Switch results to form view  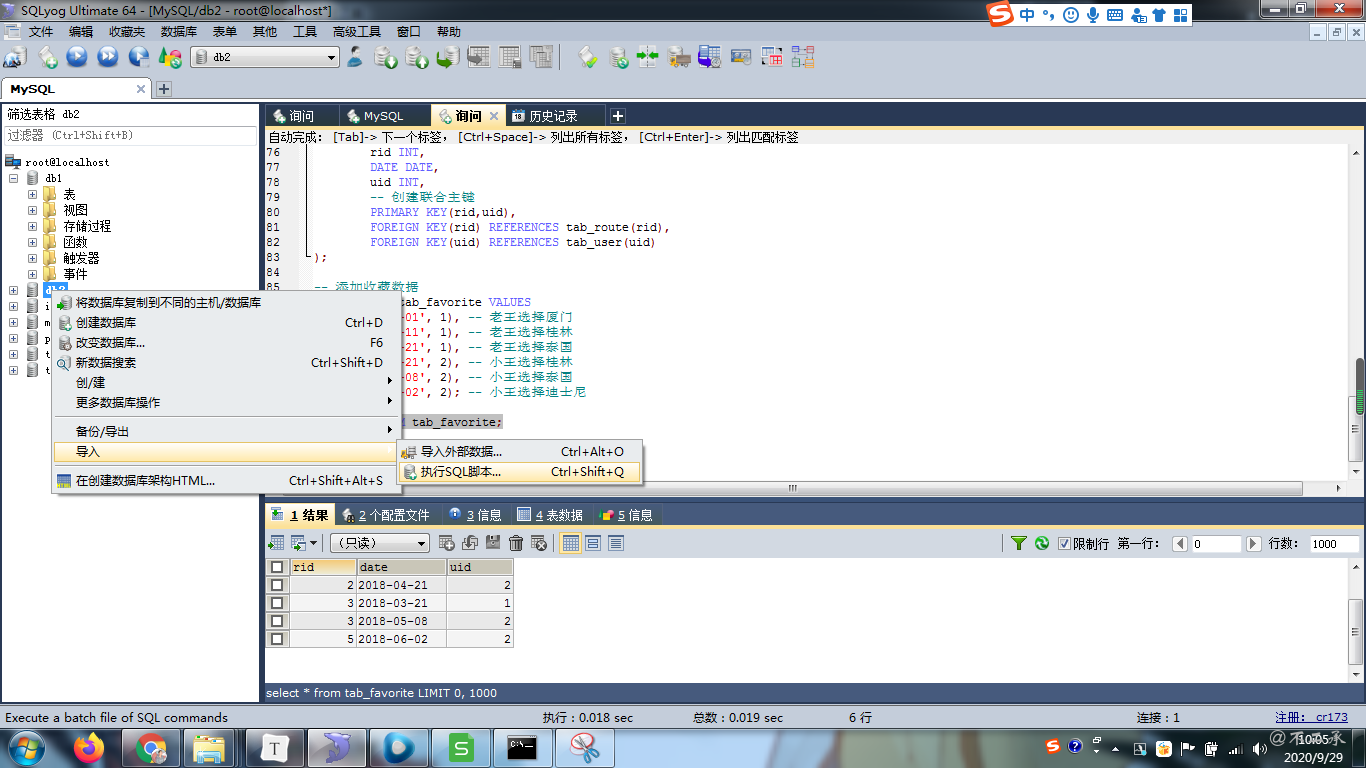click(593, 543)
